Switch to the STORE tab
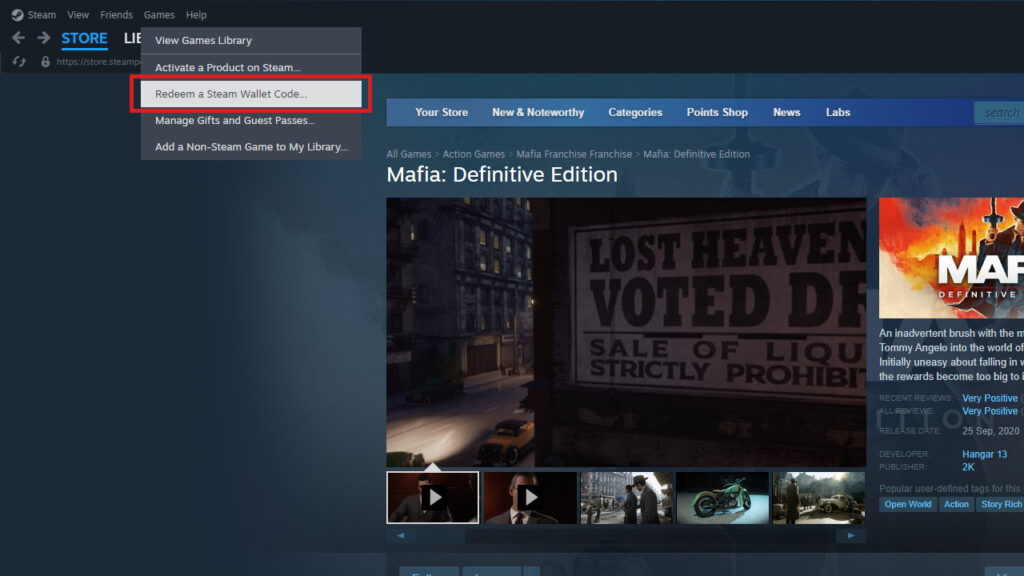The height and width of the screenshot is (576, 1024). coord(84,38)
